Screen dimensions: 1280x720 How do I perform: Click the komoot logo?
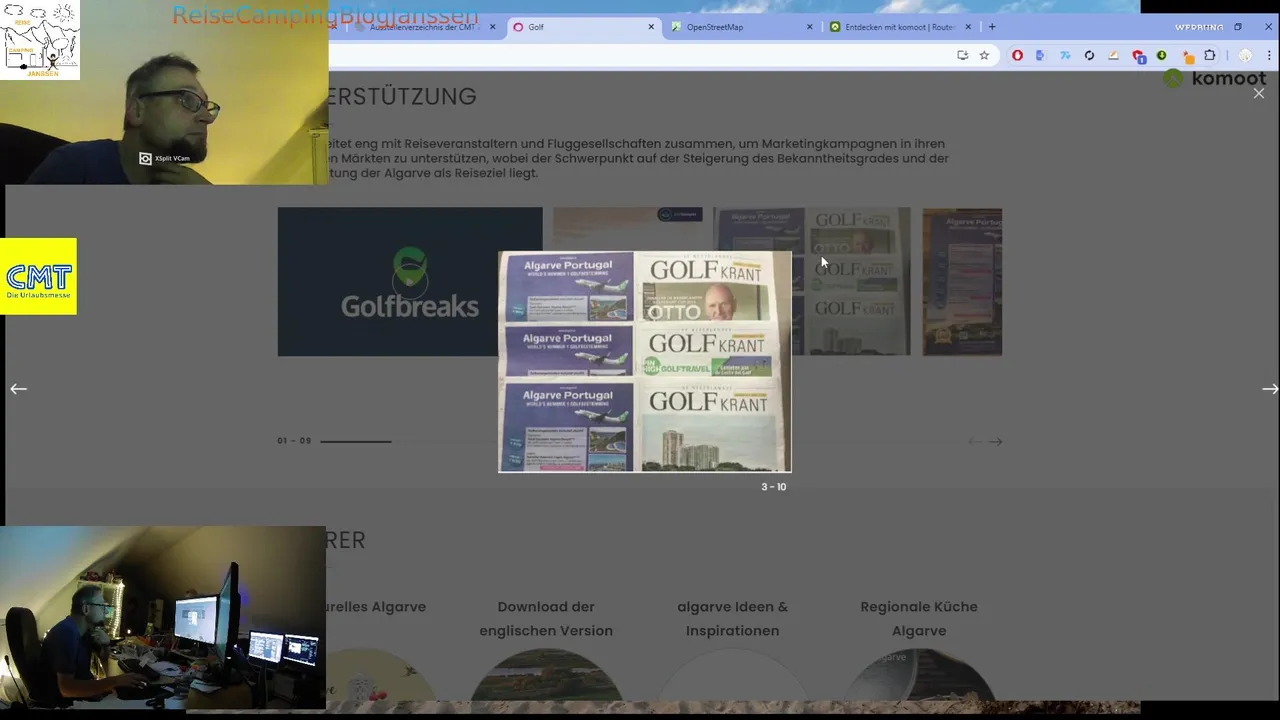(x=1215, y=79)
